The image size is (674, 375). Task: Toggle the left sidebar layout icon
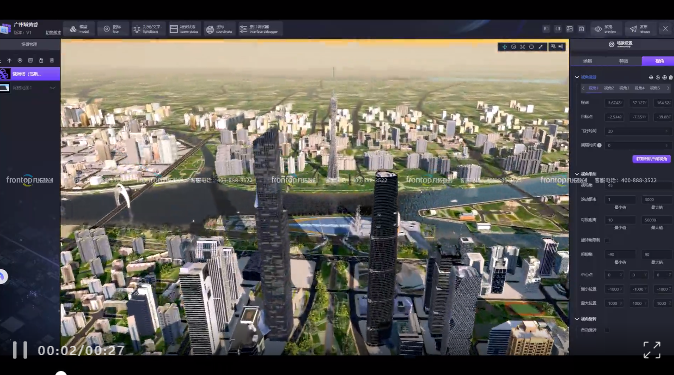(546, 29)
